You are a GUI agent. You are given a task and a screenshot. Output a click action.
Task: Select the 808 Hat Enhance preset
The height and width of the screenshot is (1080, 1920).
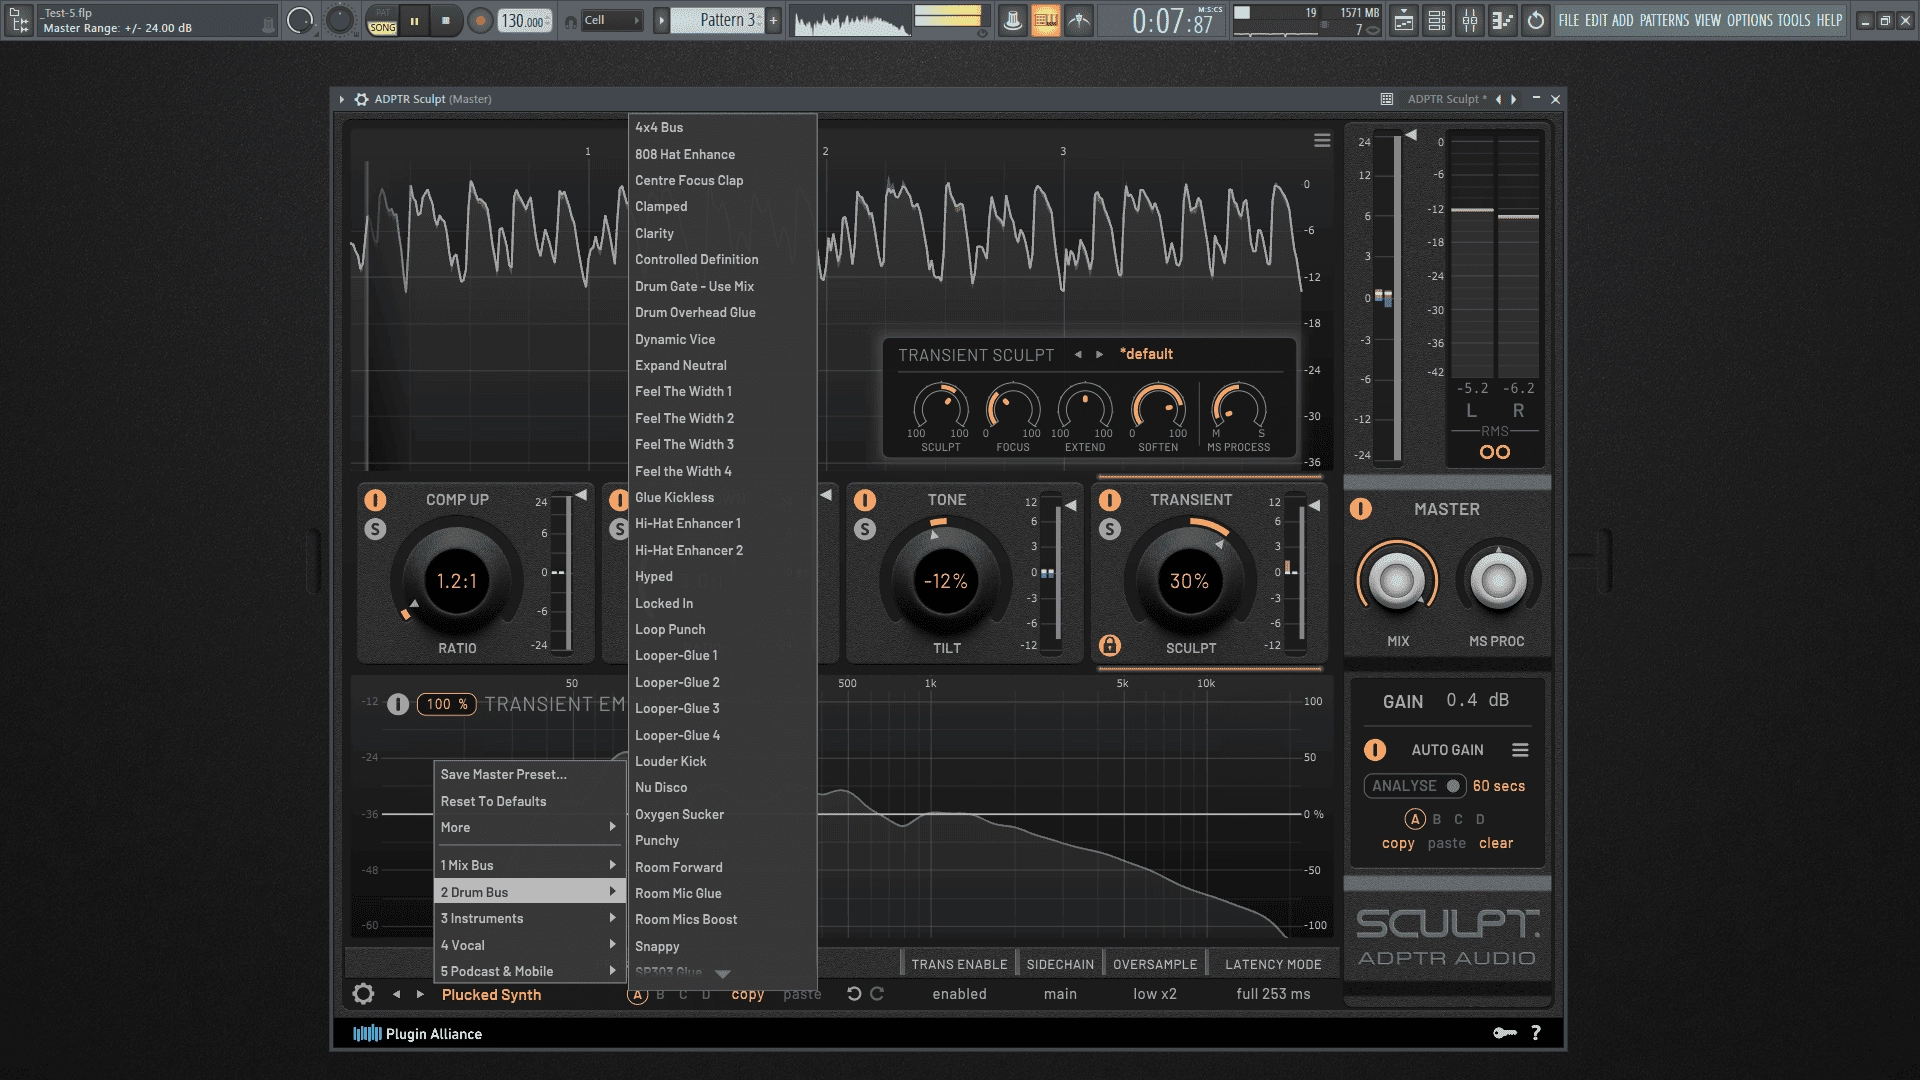point(722,154)
